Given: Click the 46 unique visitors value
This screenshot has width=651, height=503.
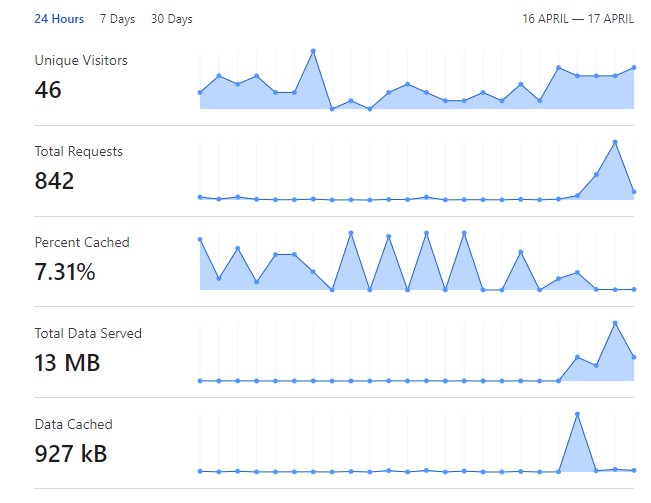Looking at the screenshot, I should [48, 90].
